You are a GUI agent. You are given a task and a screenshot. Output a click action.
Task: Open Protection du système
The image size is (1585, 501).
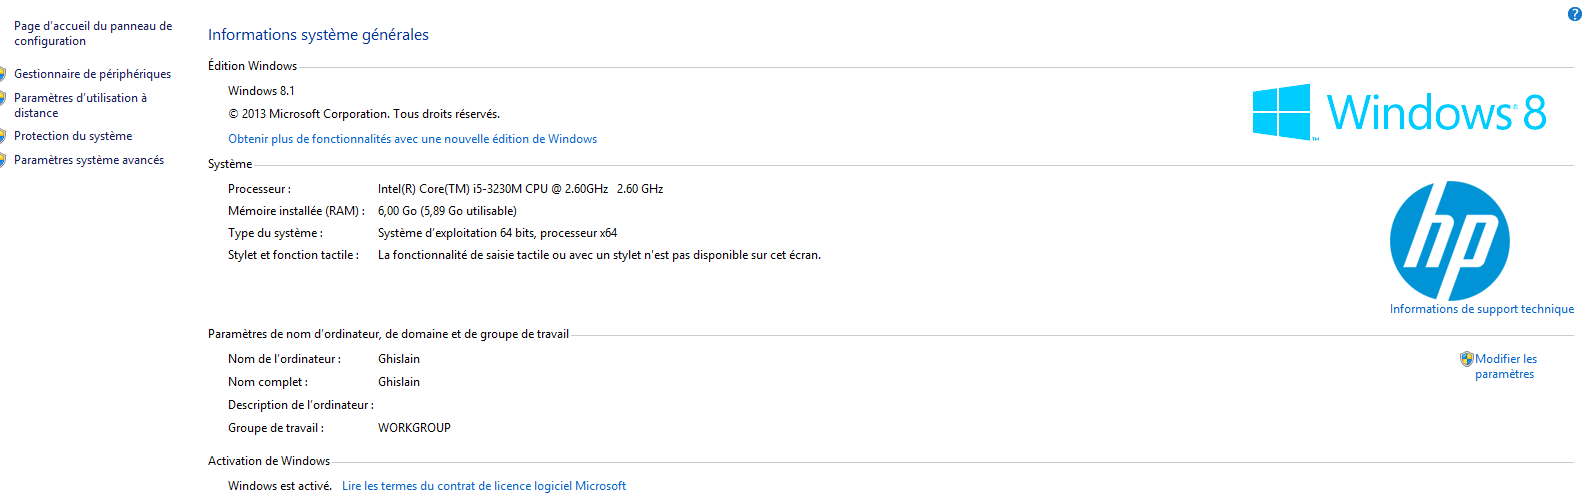pyautogui.click(x=73, y=136)
